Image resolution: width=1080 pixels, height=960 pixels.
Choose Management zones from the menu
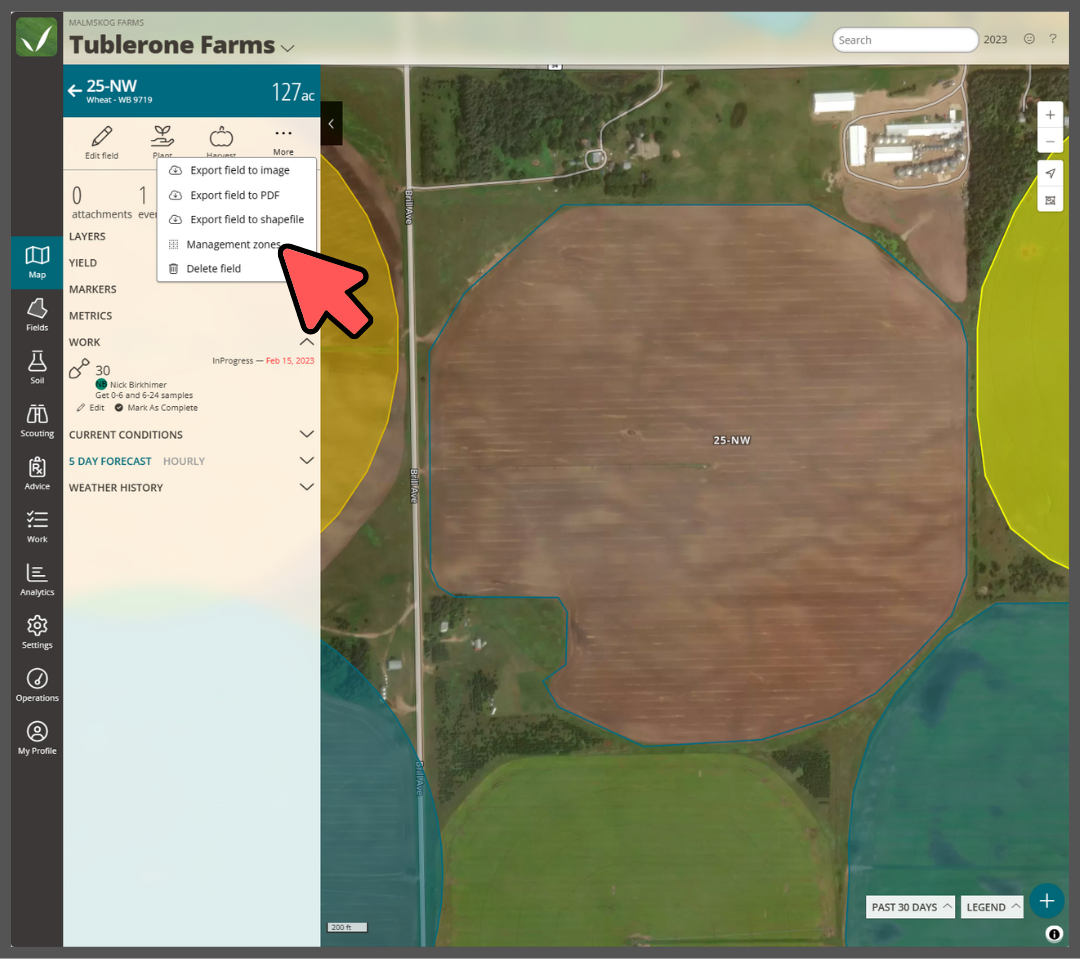233,244
